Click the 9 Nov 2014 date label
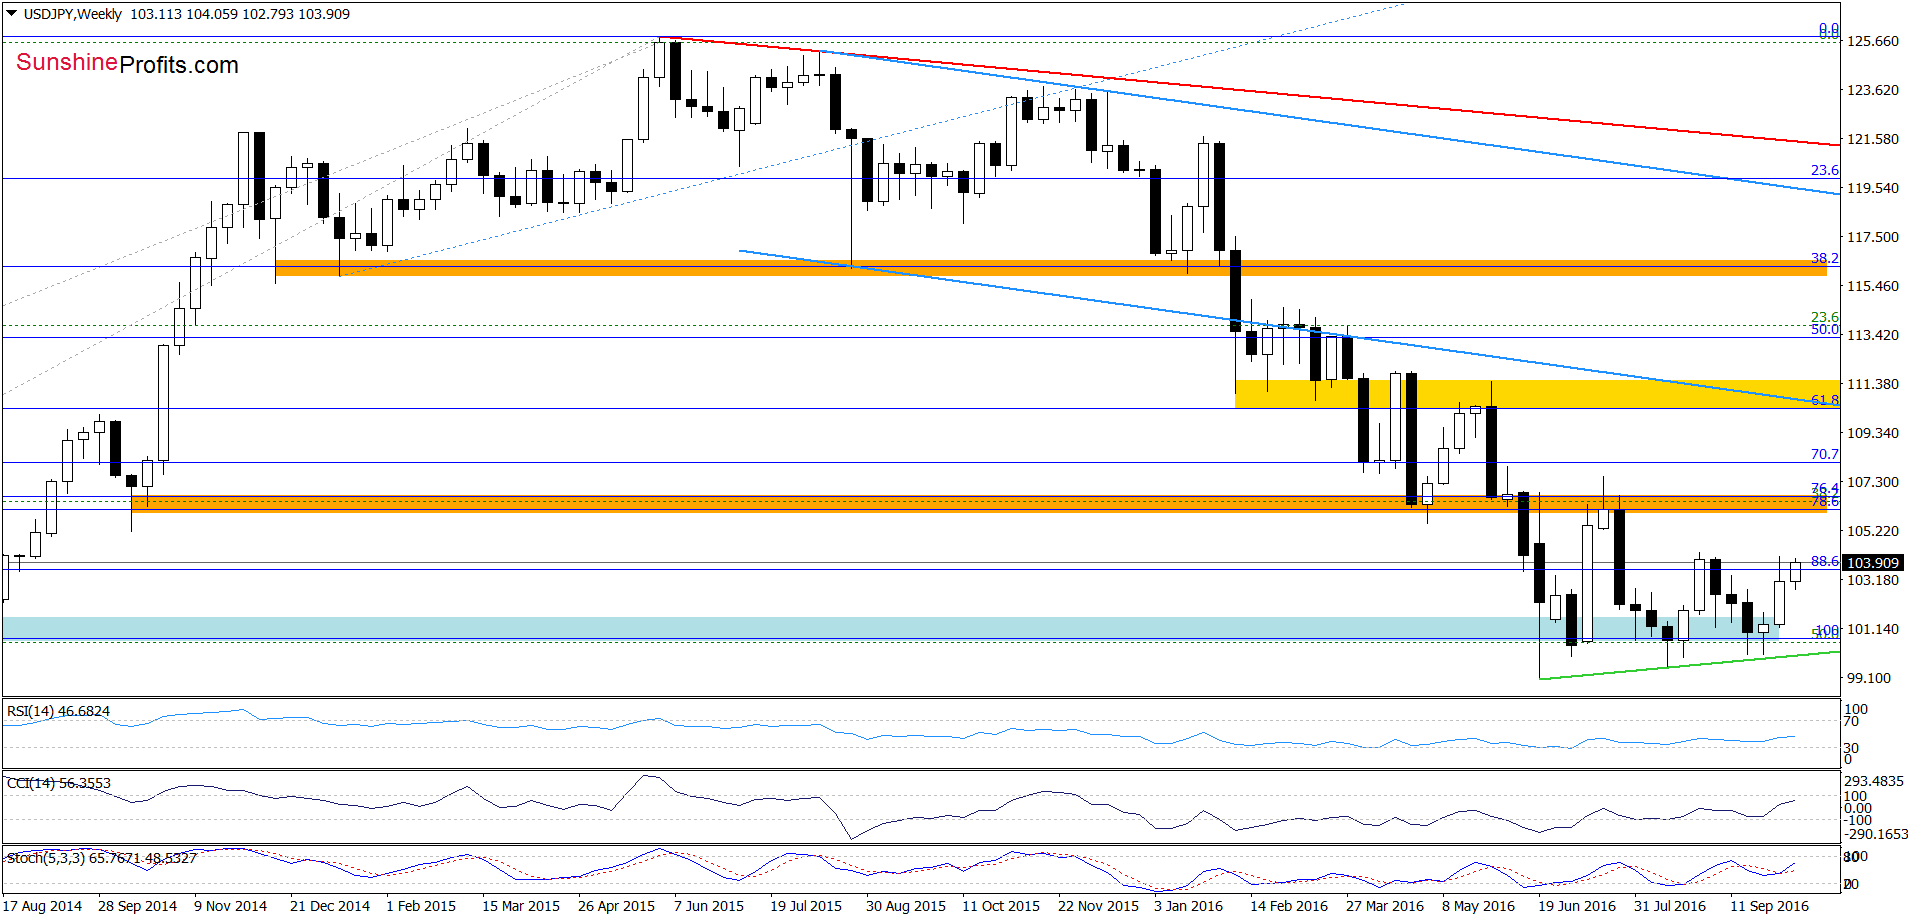The width and height of the screenshot is (1908, 920). click(230, 906)
